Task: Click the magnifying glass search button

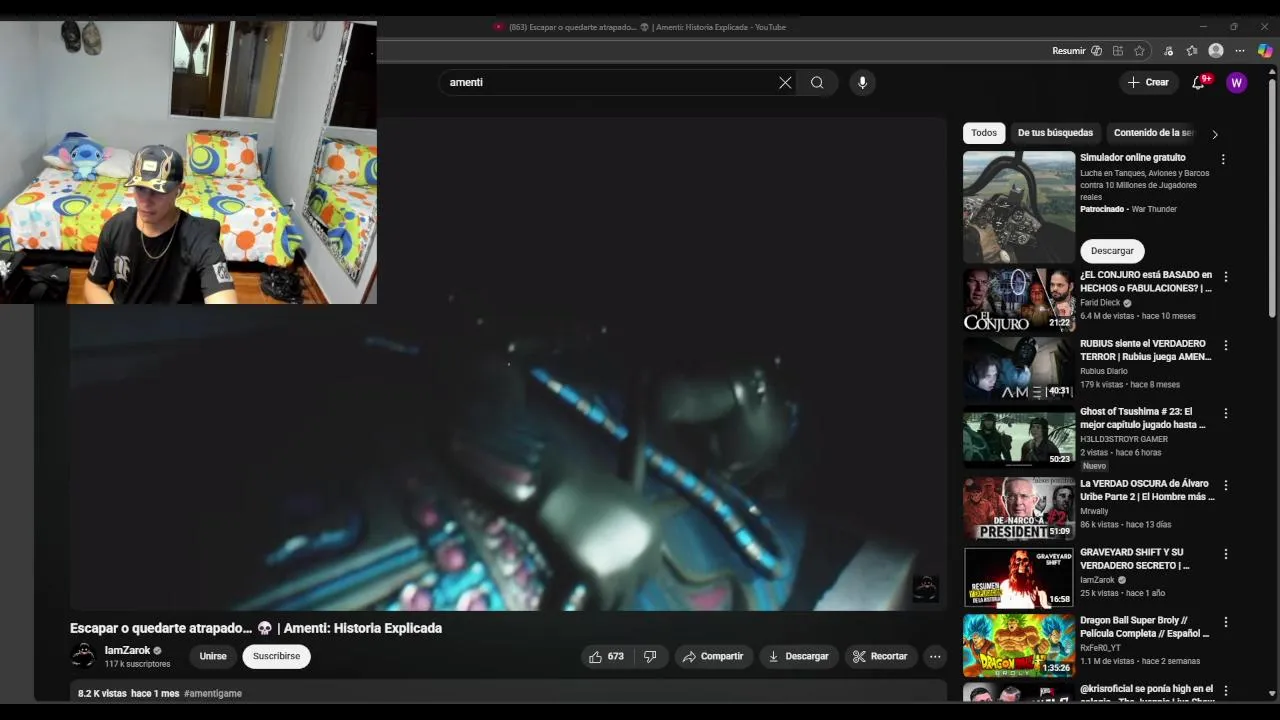Action: (817, 83)
